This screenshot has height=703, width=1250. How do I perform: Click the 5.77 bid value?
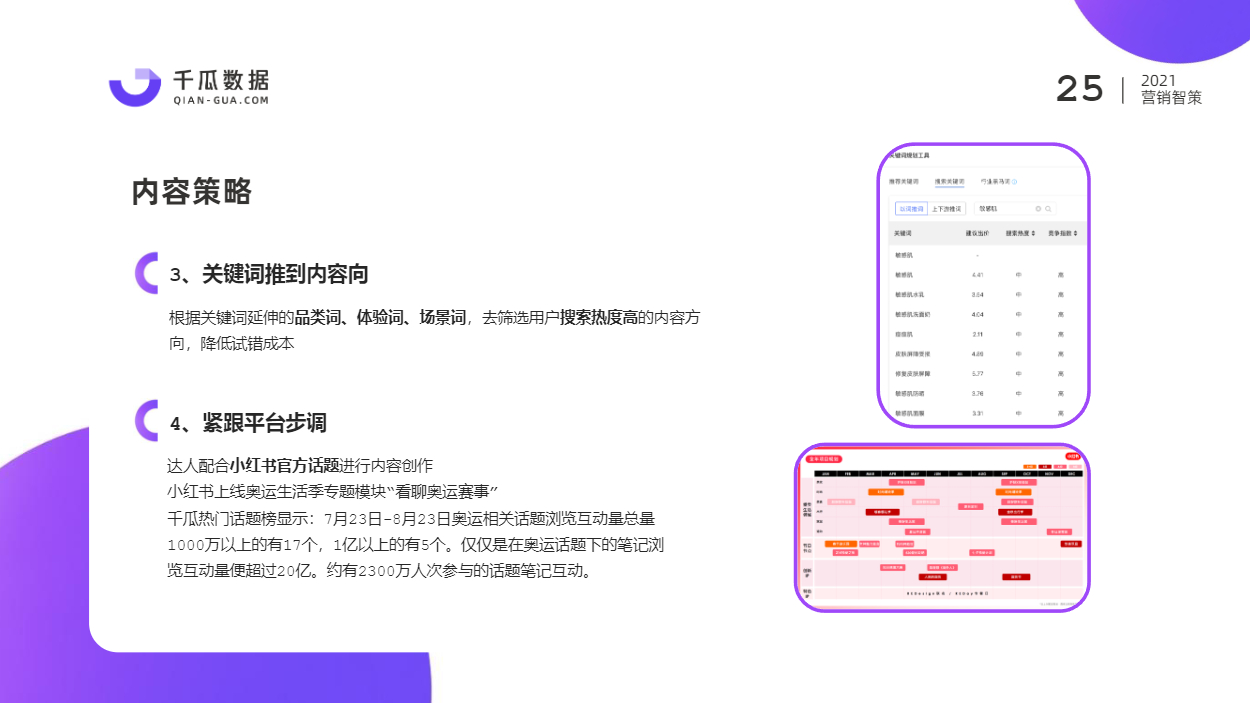(978, 374)
